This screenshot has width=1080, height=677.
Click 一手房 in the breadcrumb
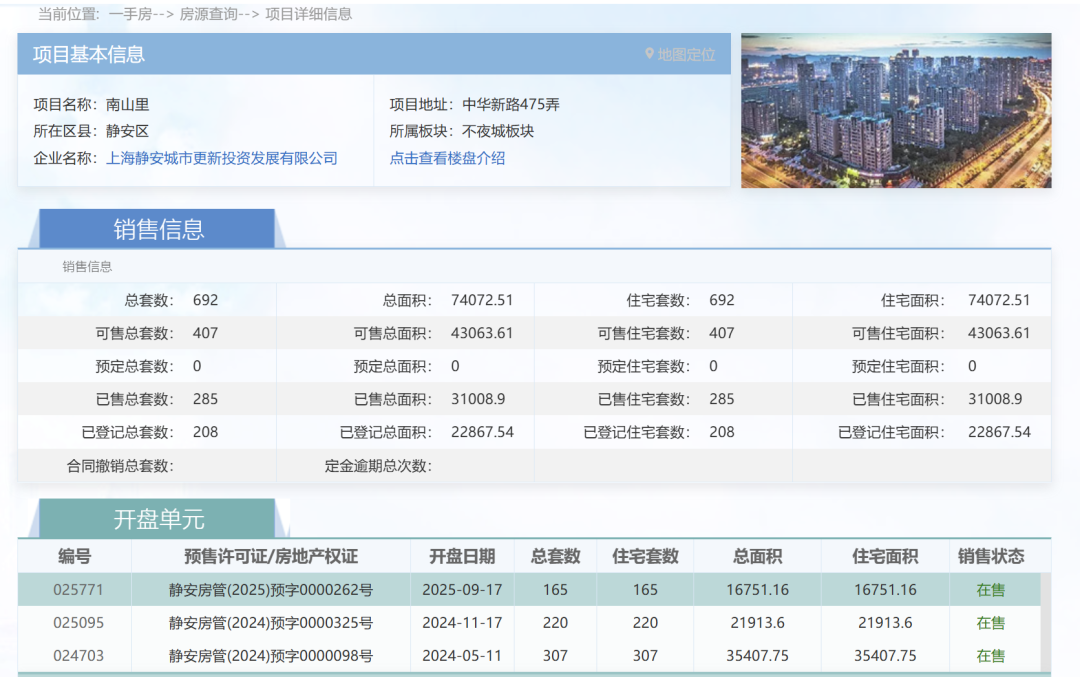(x=130, y=14)
